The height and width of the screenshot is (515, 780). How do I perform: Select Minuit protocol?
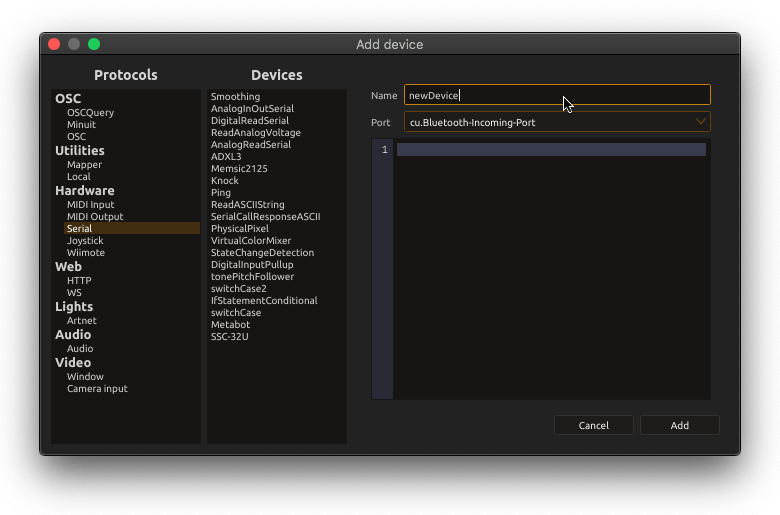[x=81, y=124]
